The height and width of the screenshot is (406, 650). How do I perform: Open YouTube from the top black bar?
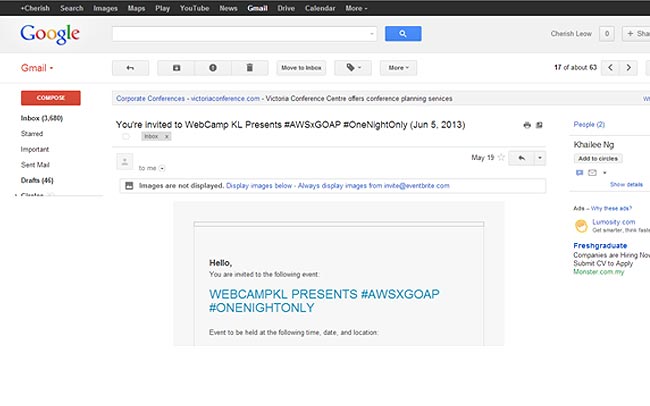click(194, 7)
